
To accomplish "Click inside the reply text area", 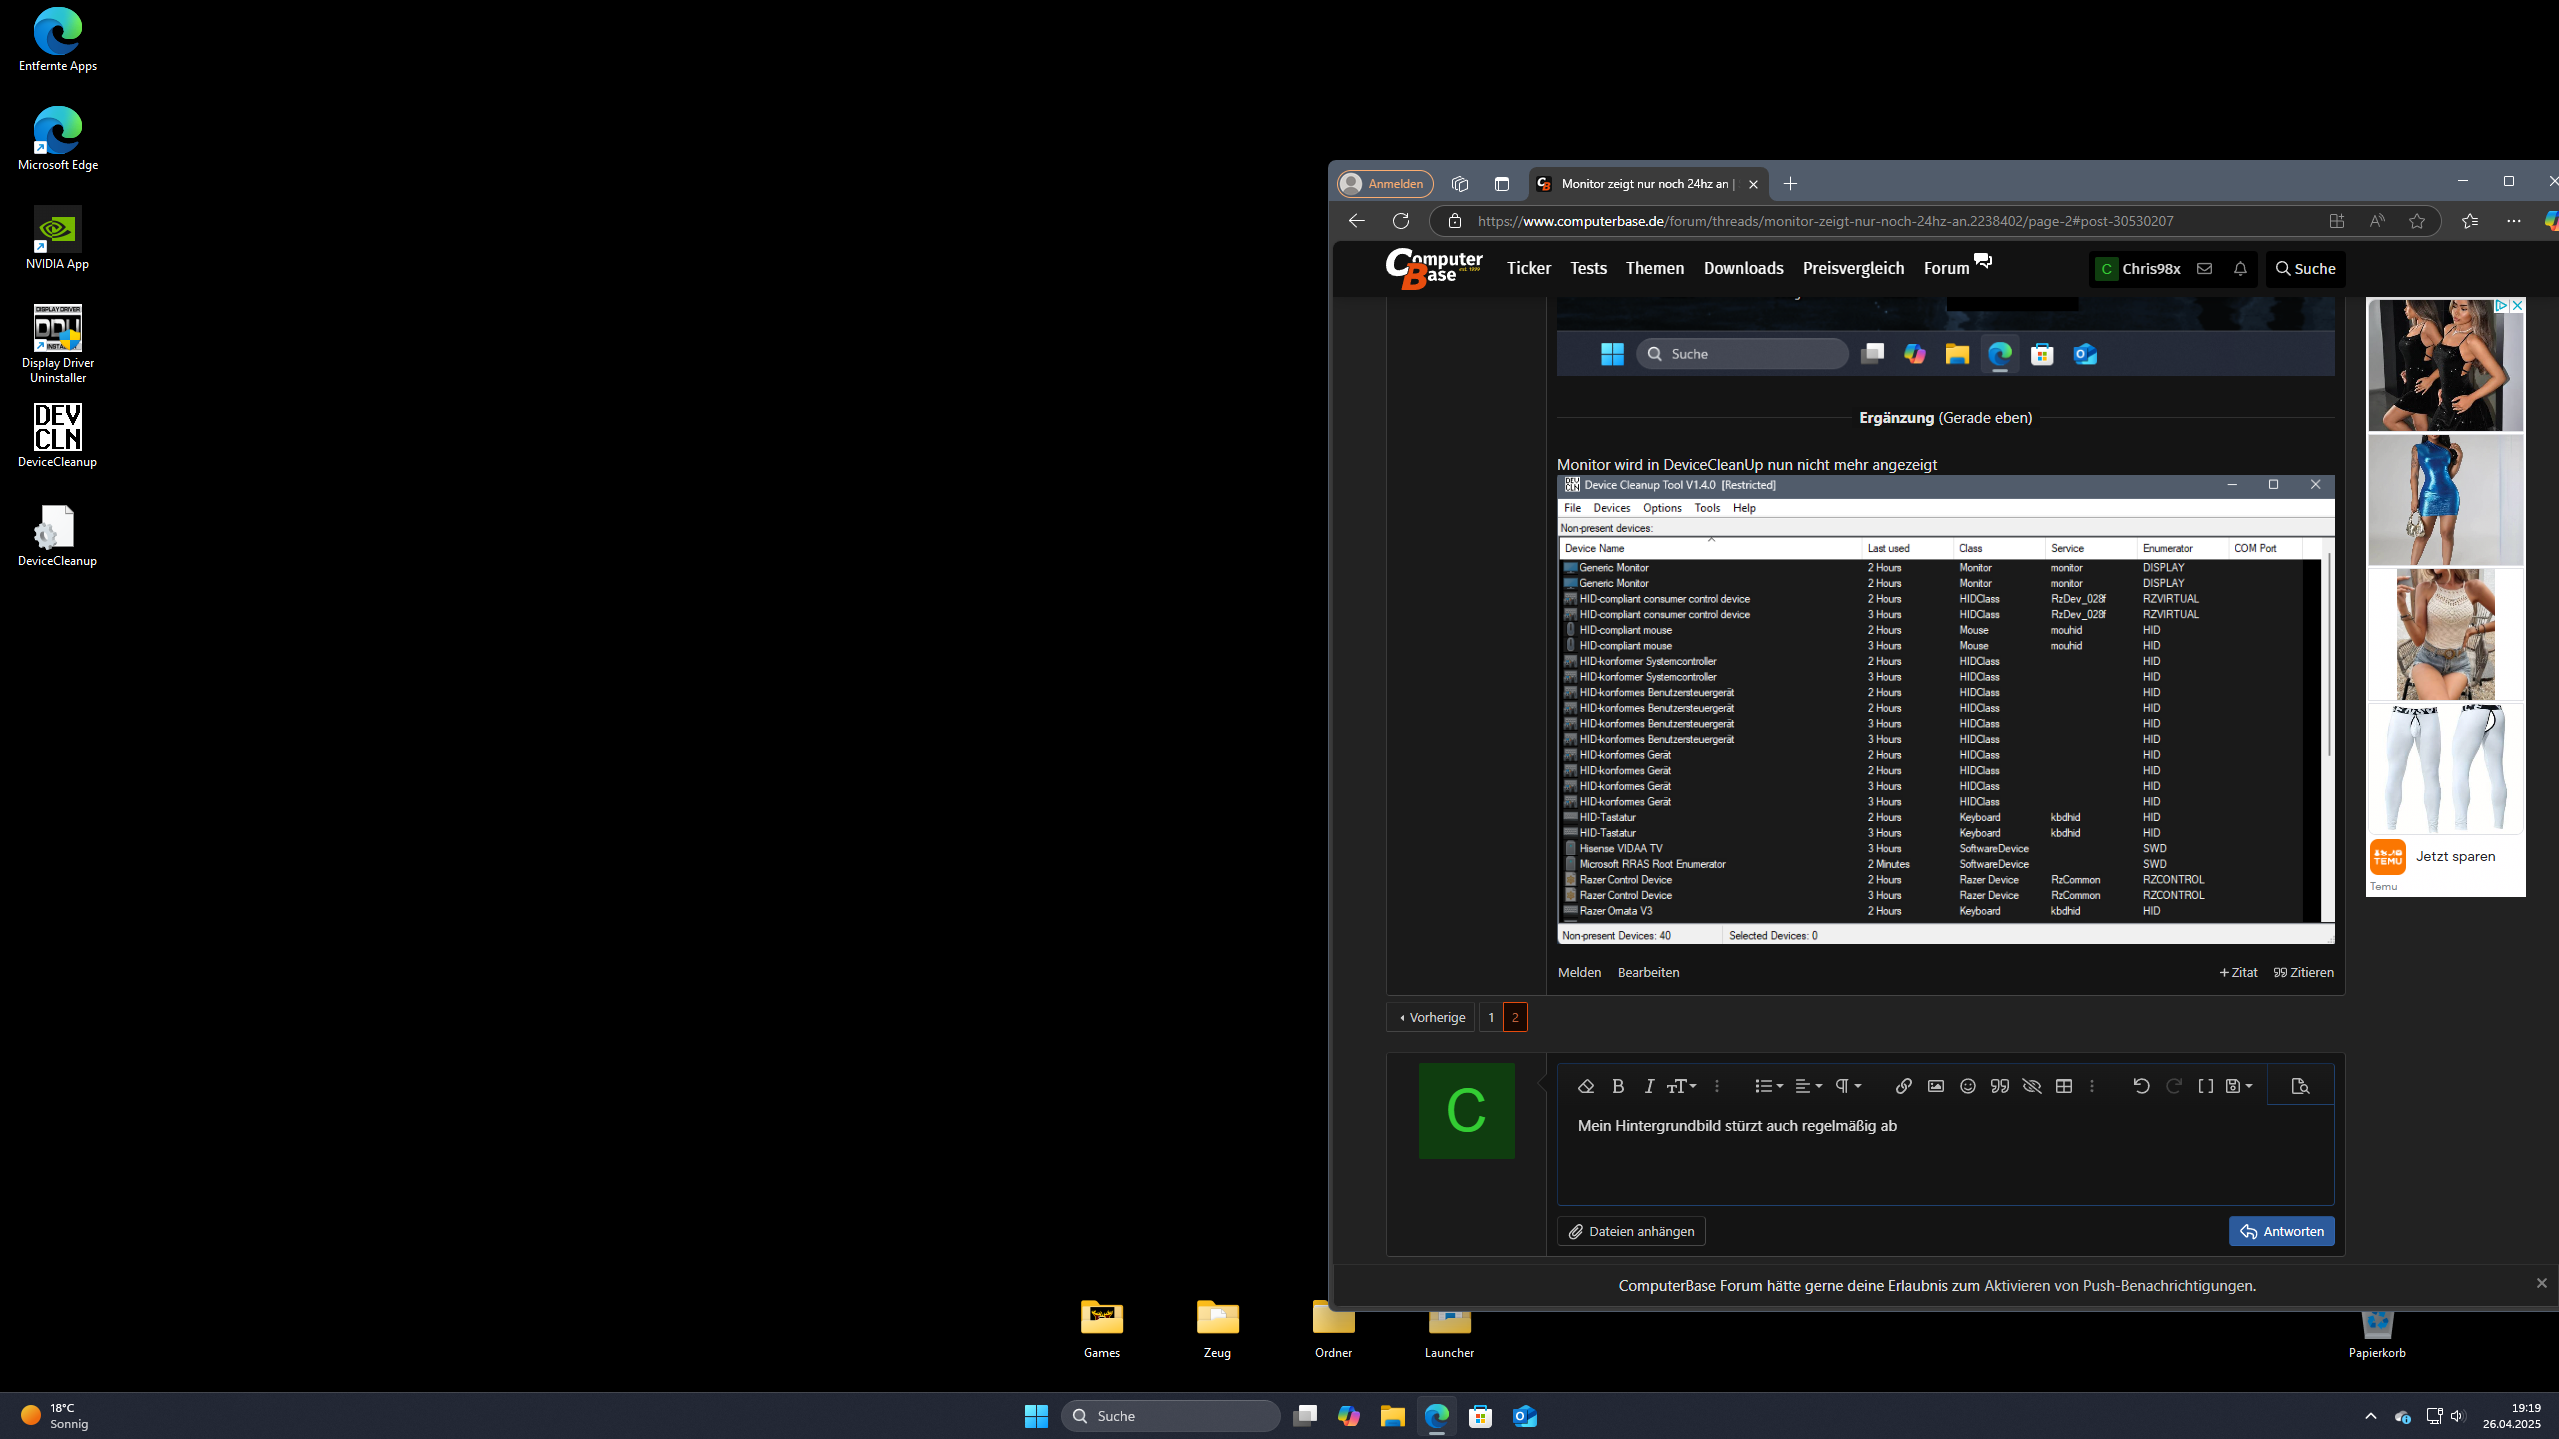I will (x=1944, y=1160).
